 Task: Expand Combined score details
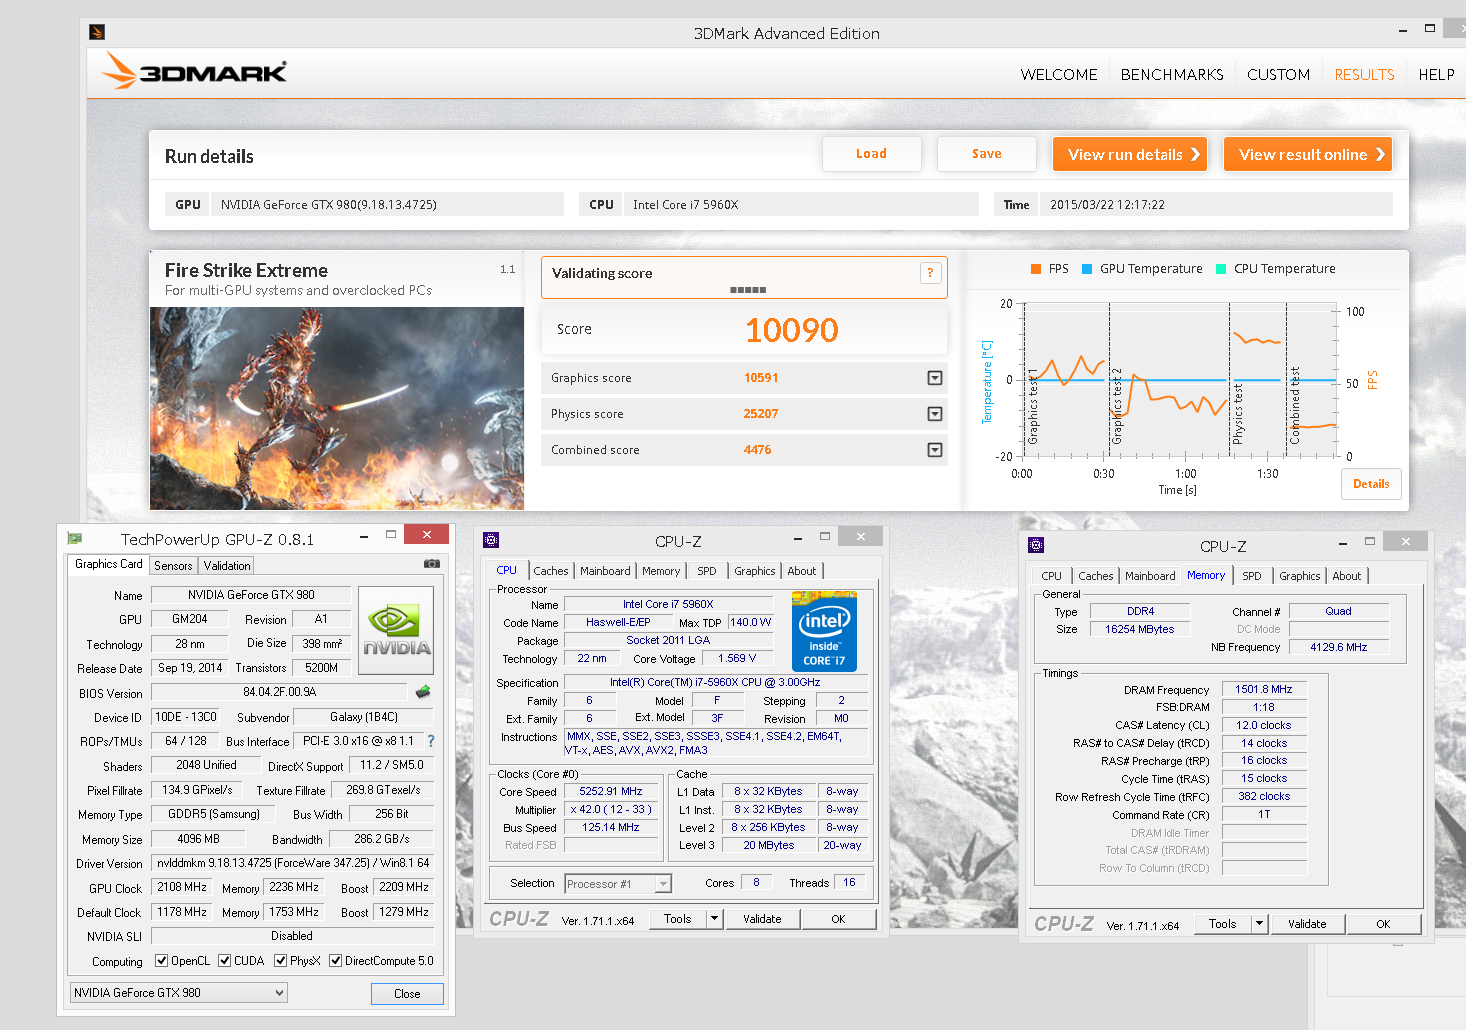coord(935,450)
